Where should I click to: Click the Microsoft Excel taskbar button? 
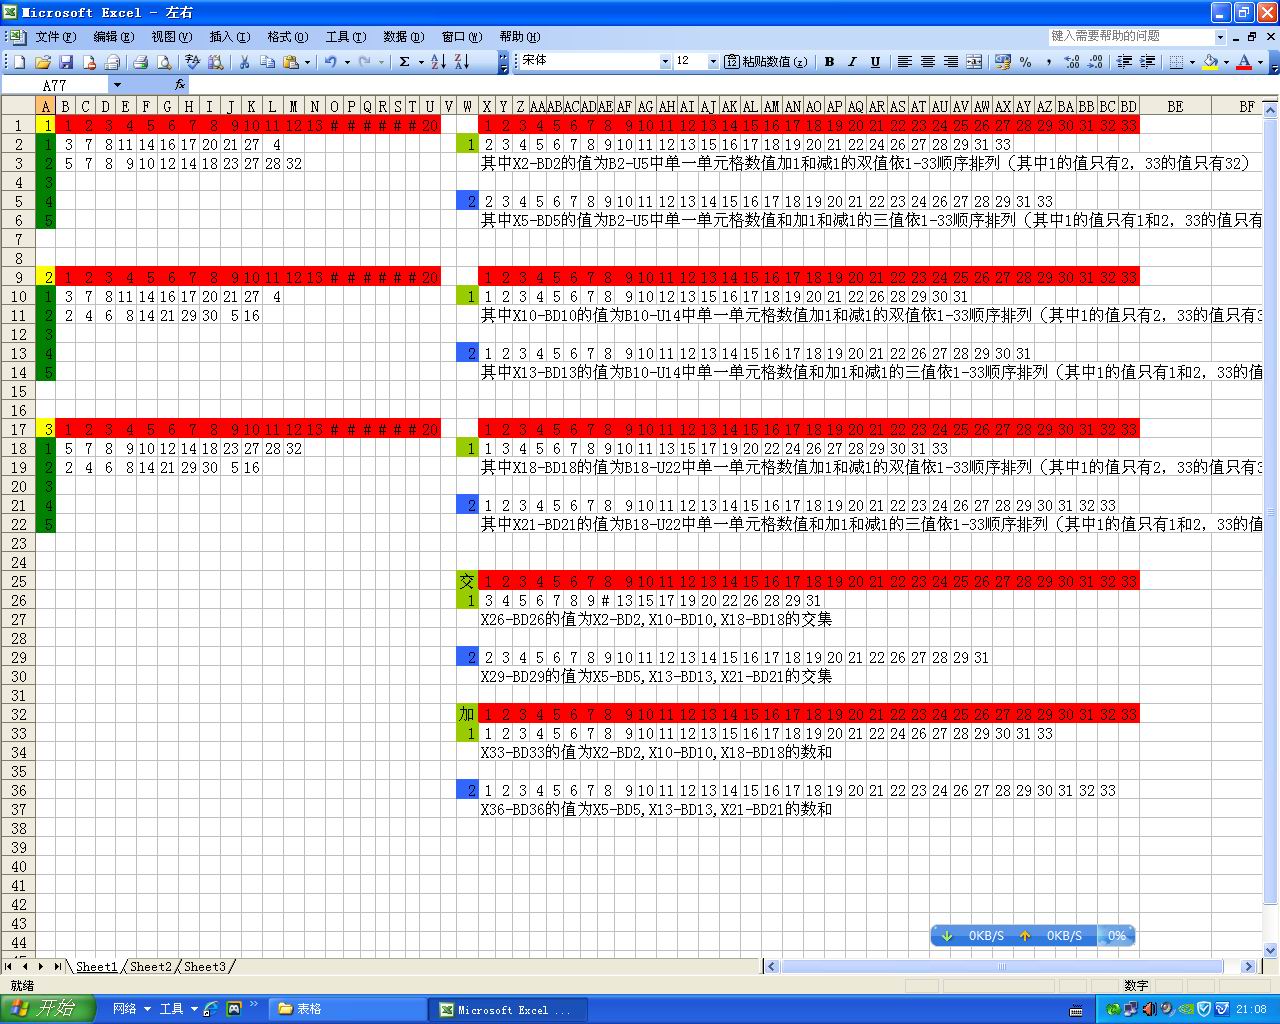pos(509,1010)
